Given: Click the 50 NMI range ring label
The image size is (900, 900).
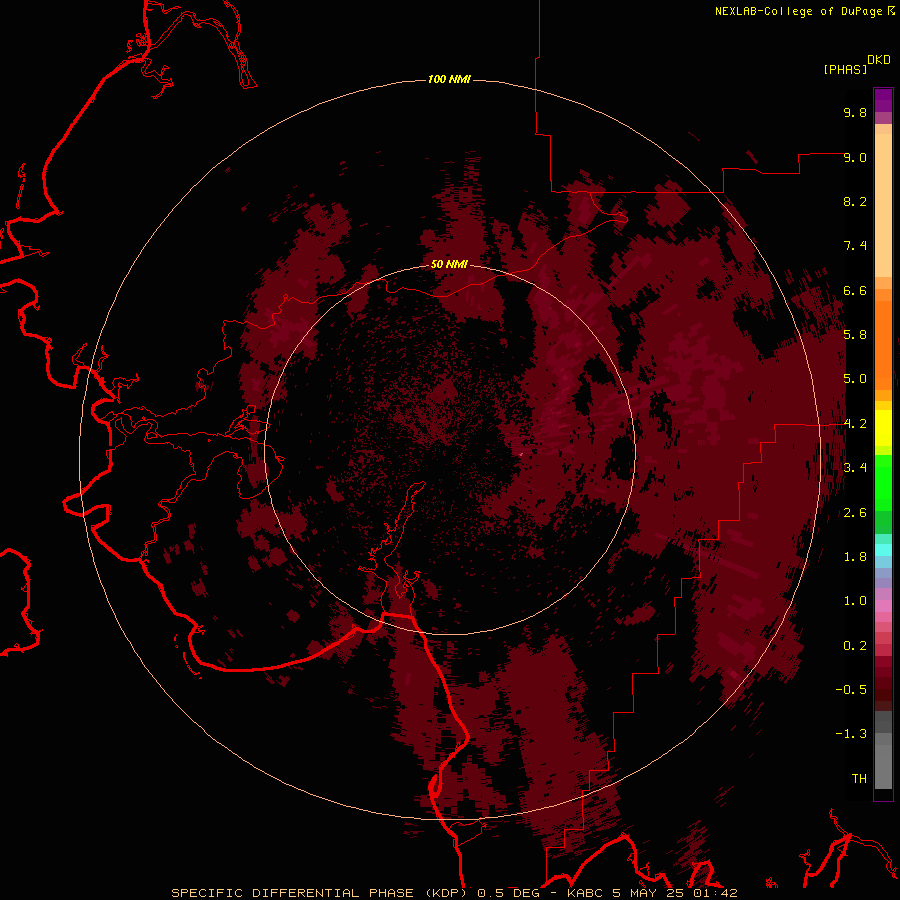Looking at the screenshot, I should [449, 264].
